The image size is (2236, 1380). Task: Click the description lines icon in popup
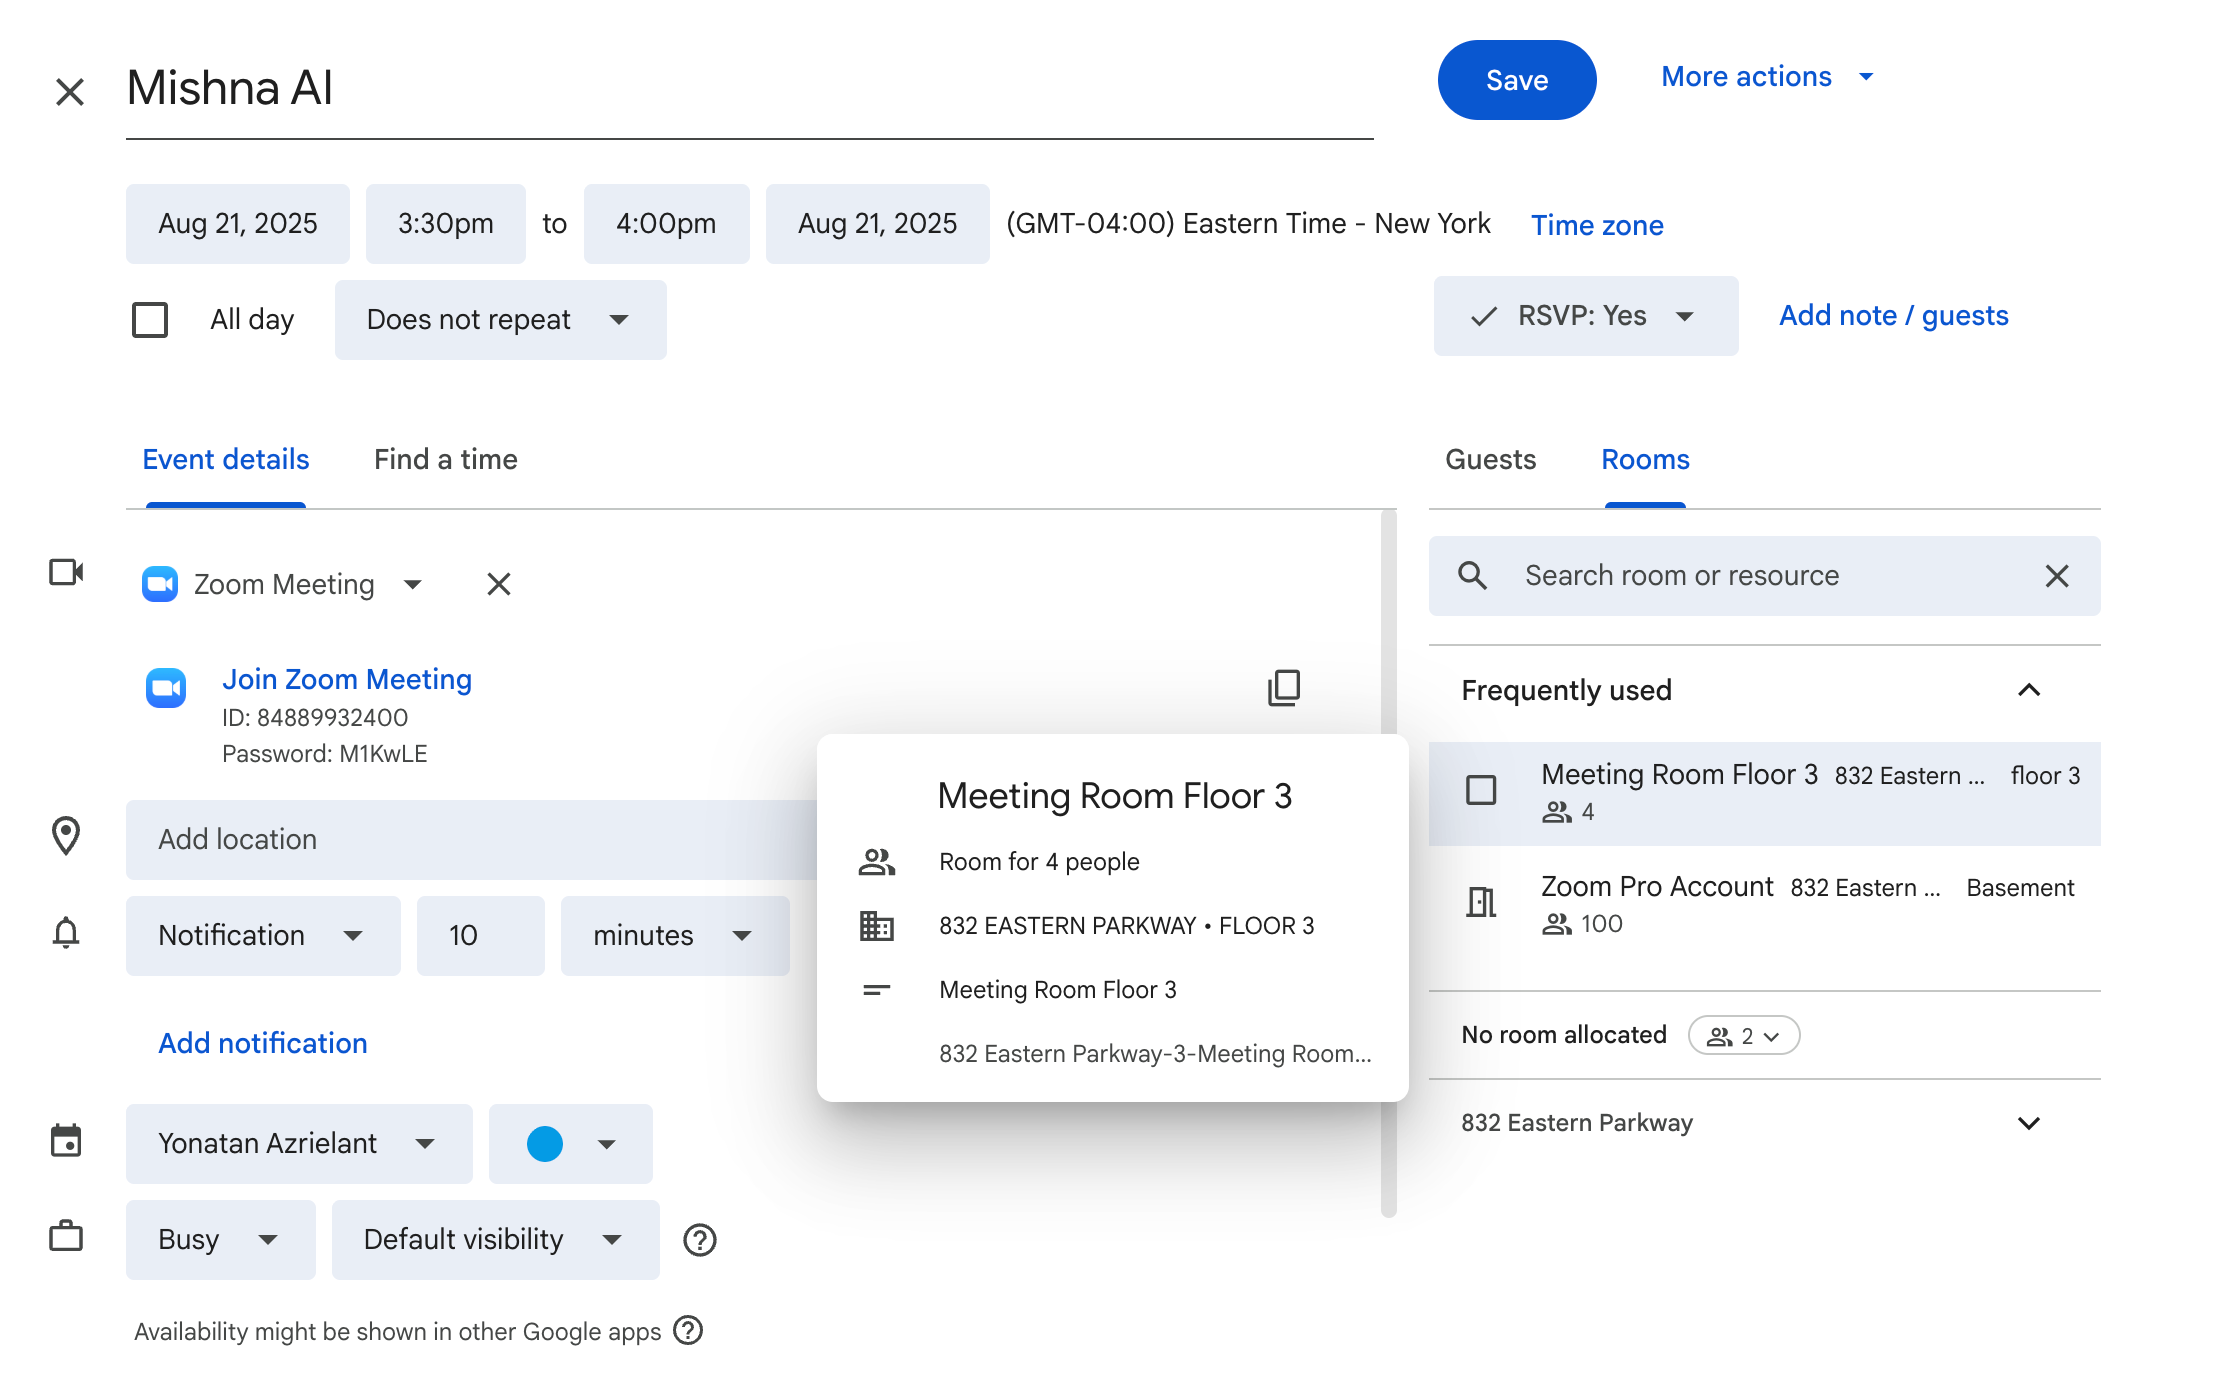coord(877,990)
